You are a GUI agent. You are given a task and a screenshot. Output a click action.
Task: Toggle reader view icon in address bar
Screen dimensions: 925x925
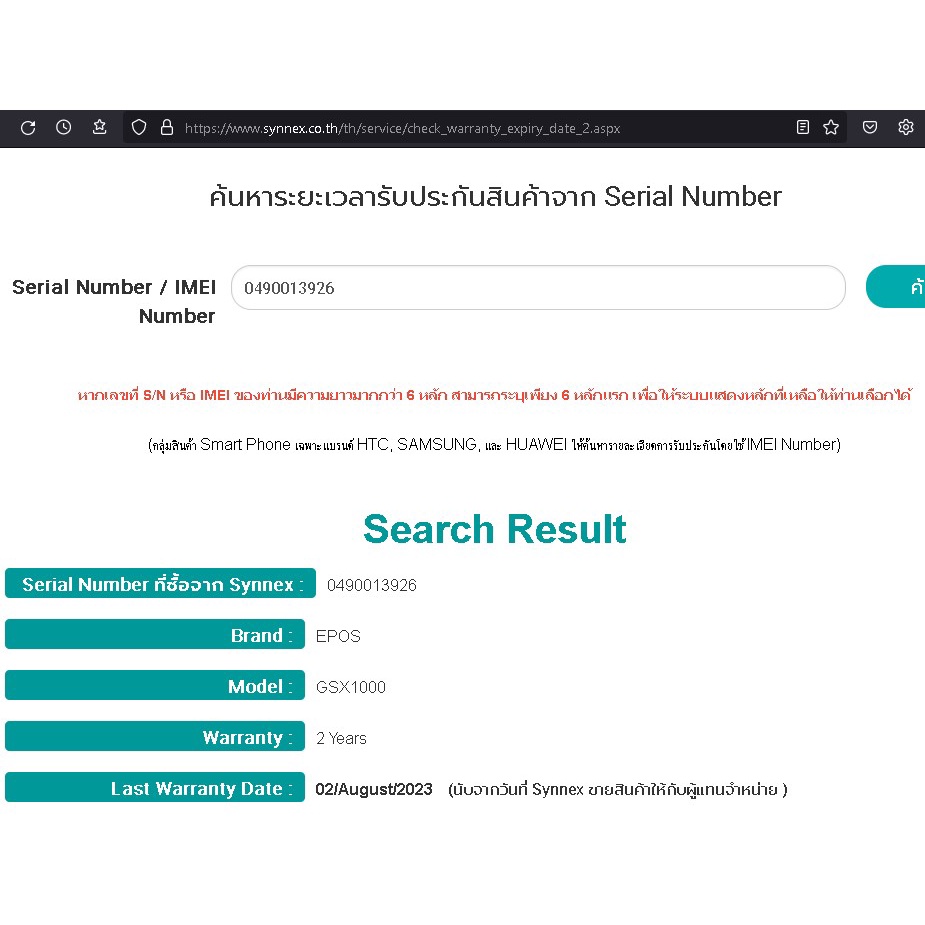click(x=802, y=127)
